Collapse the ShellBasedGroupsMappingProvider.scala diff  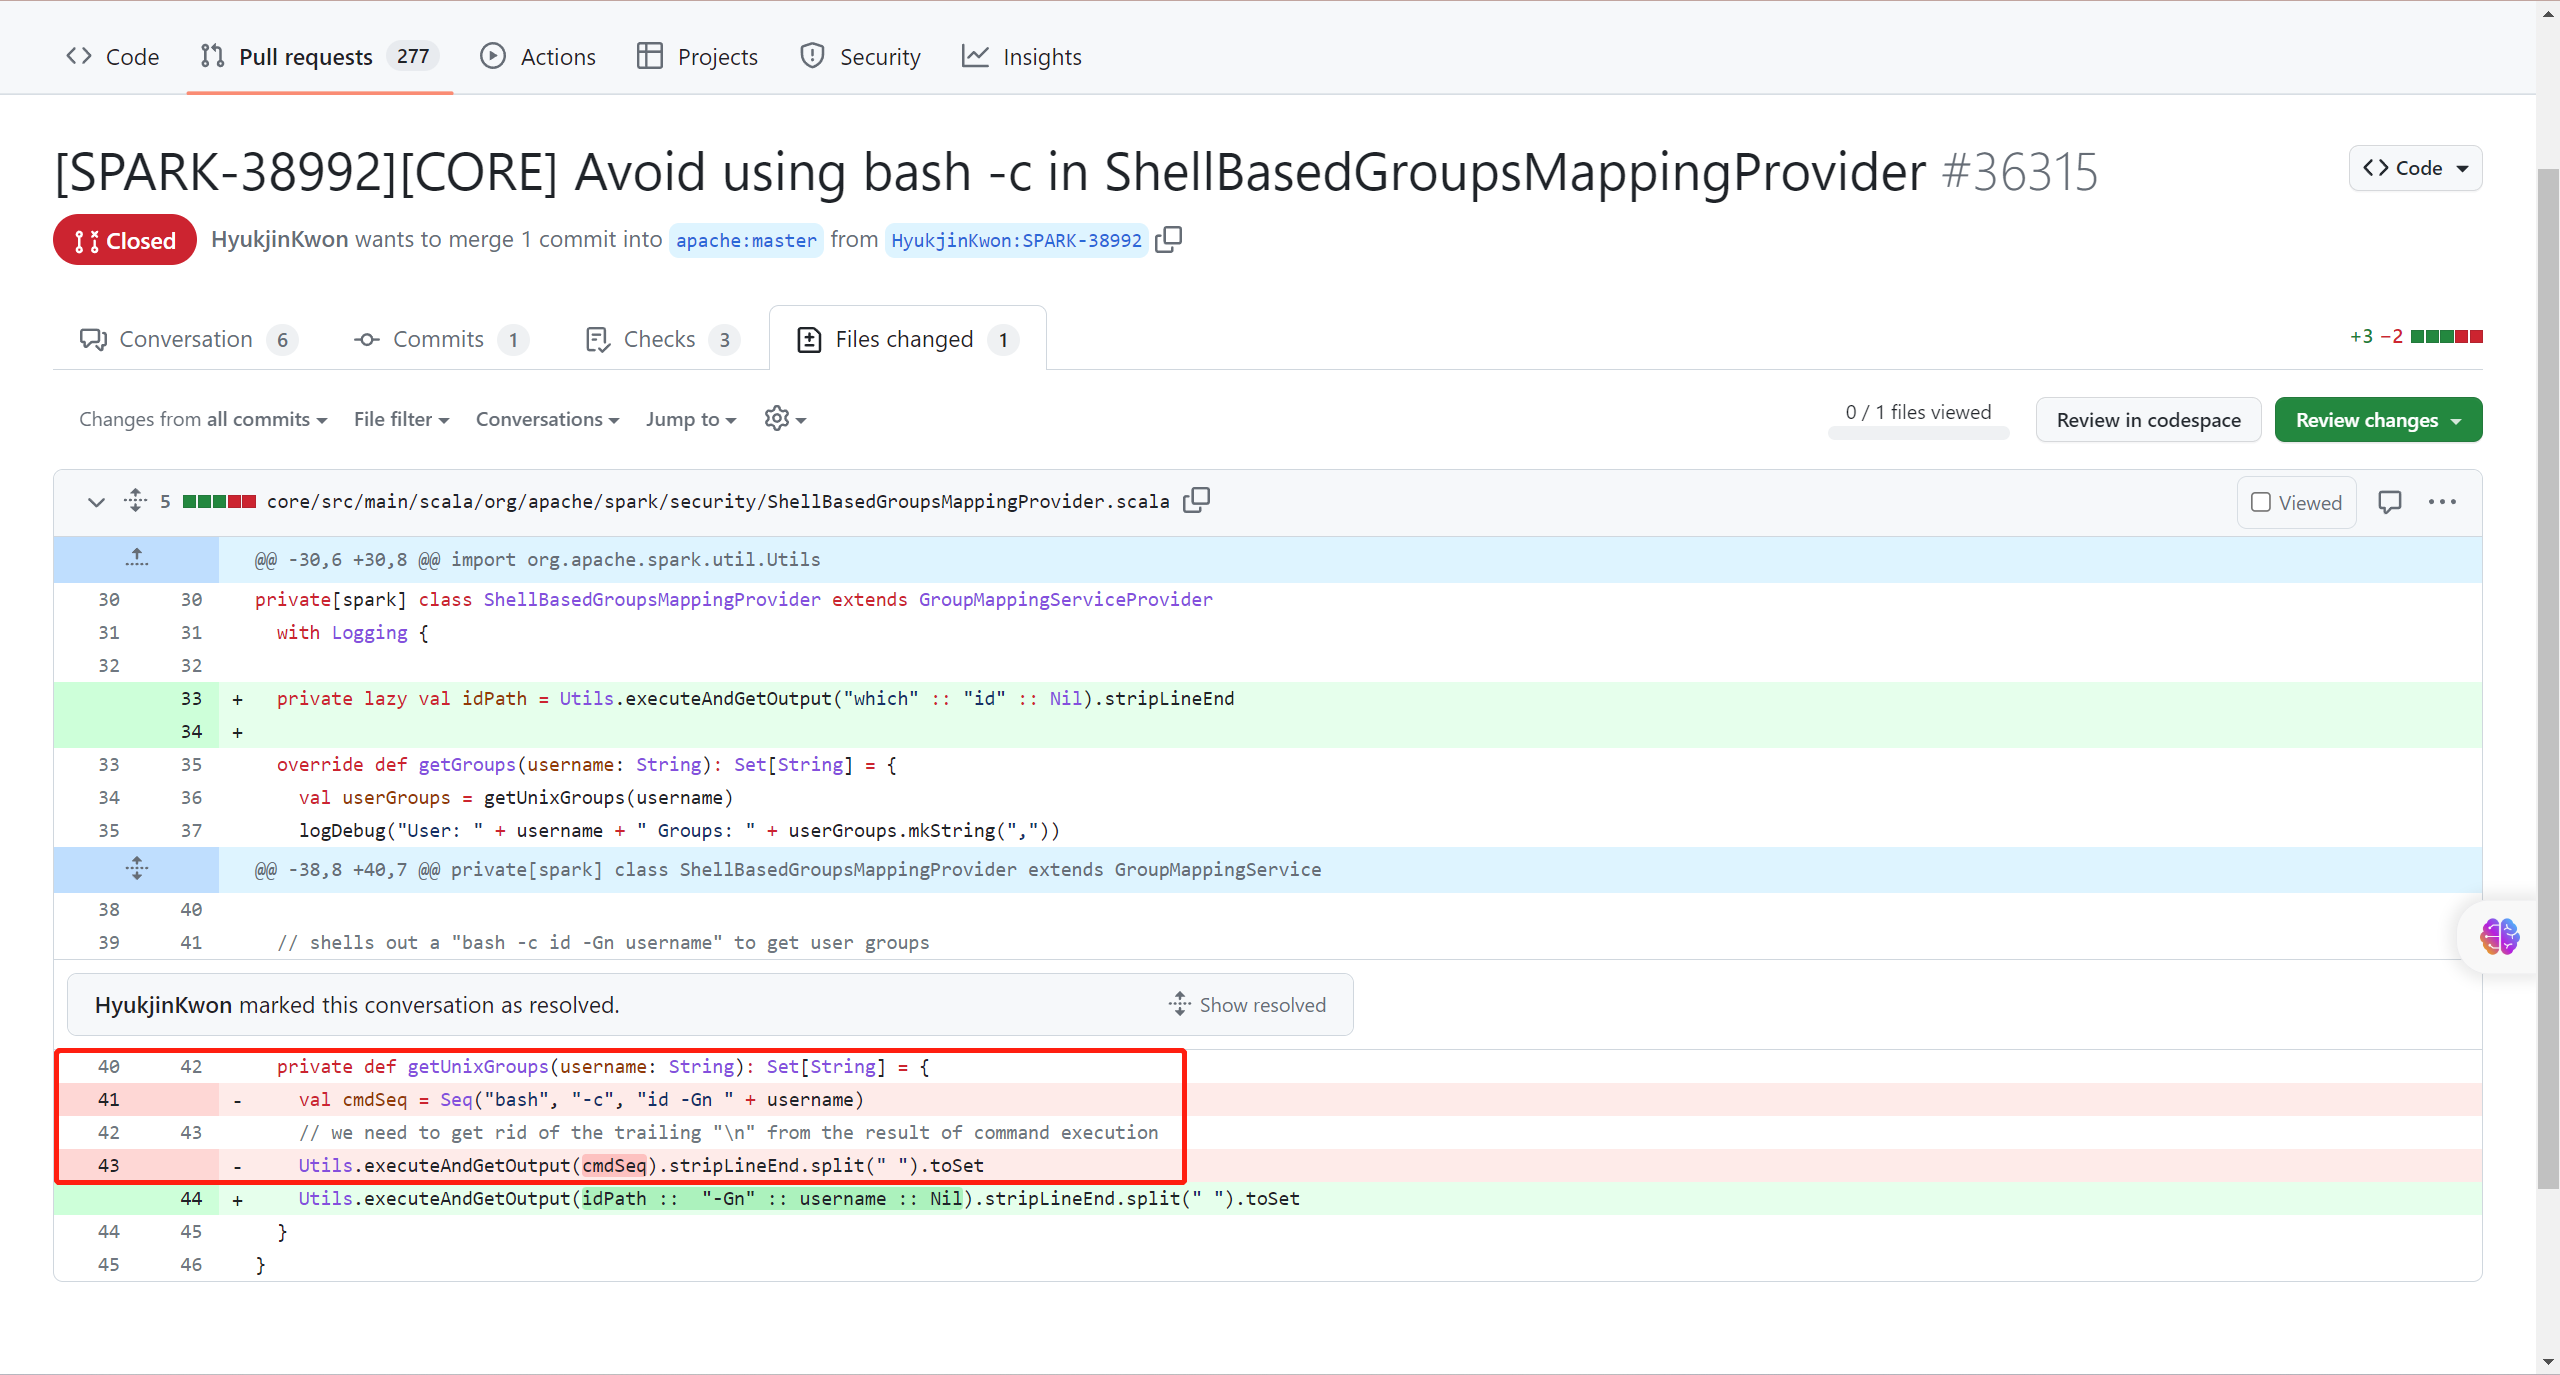96,501
